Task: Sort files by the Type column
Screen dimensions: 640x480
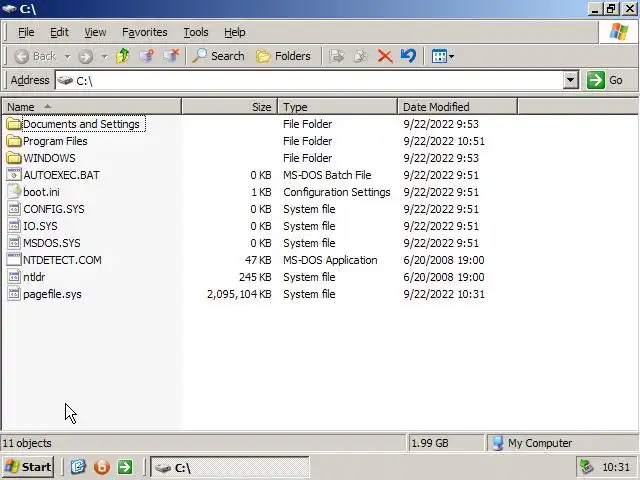Action: [x=338, y=107]
